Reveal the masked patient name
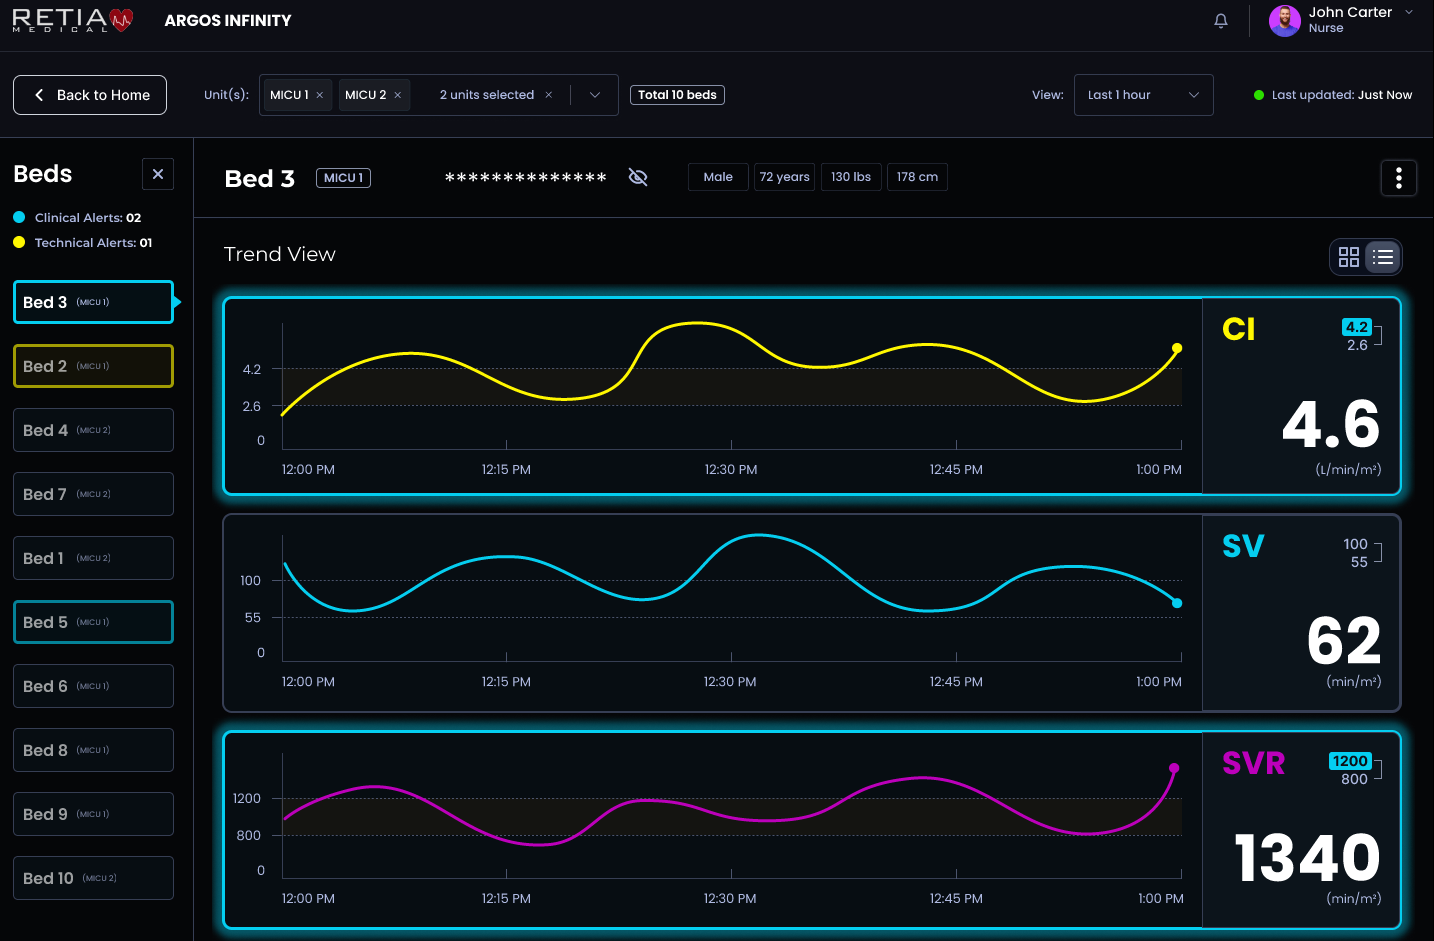The image size is (1434, 941). [x=638, y=177]
